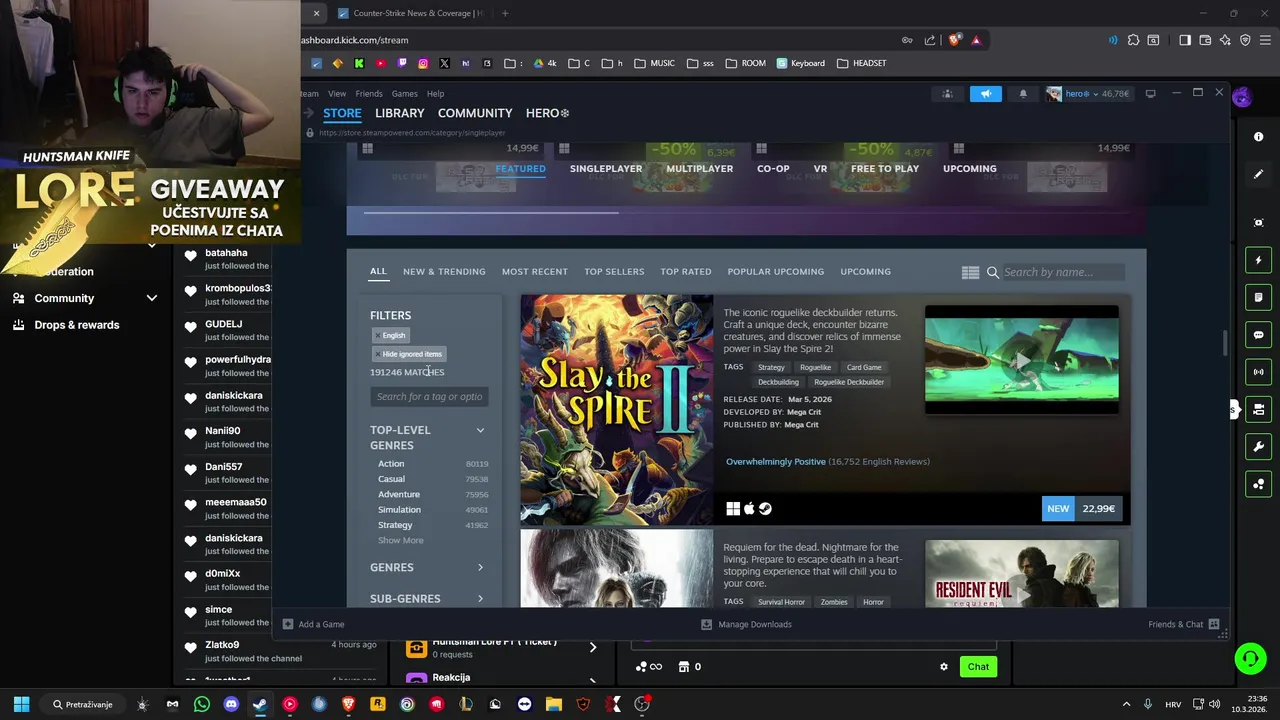This screenshot has height=720, width=1280.
Task: Open the YouTube bookmark icon
Action: point(380,63)
